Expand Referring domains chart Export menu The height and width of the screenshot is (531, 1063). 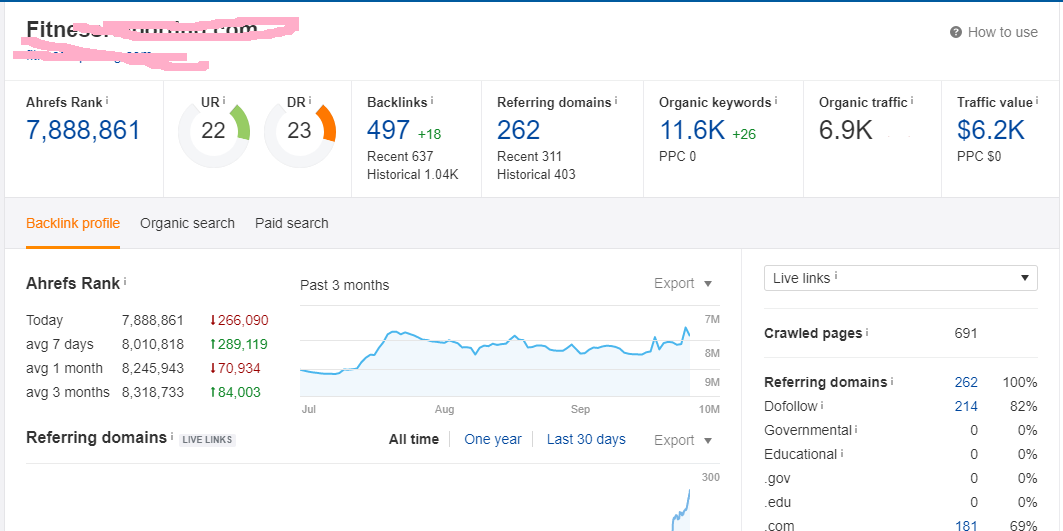pyautogui.click(x=683, y=440)
